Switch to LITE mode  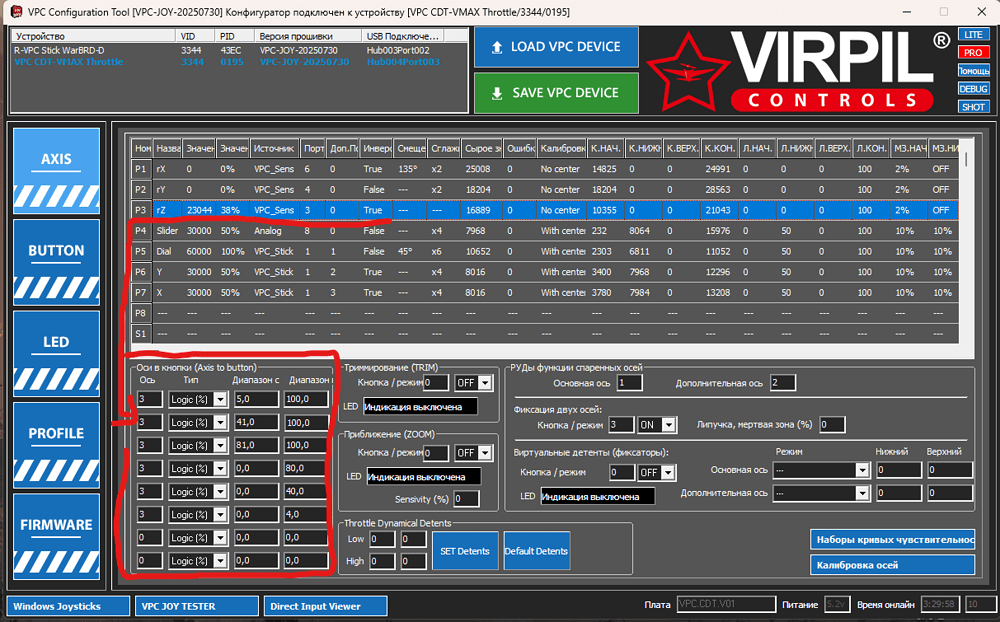[973, 34]
